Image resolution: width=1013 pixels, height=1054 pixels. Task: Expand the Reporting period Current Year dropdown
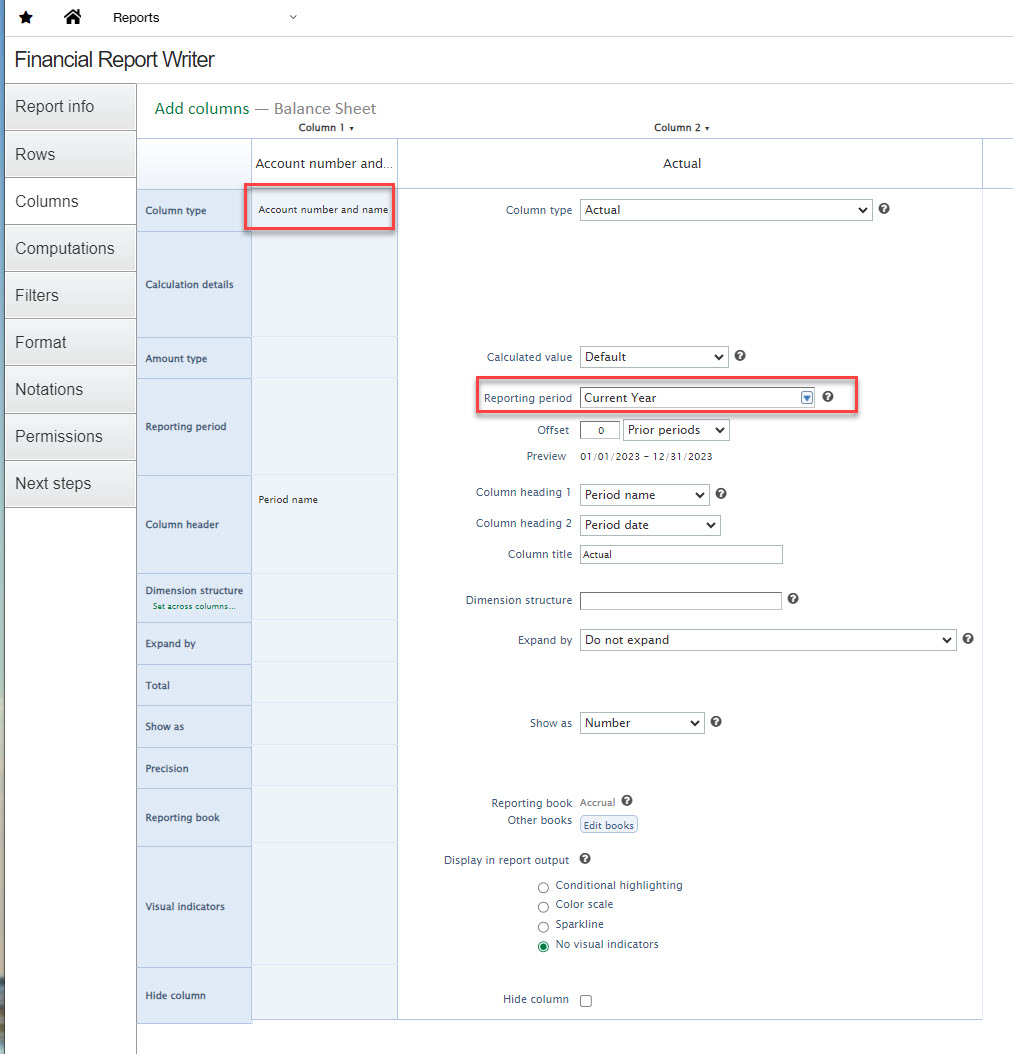coord(698,398)
